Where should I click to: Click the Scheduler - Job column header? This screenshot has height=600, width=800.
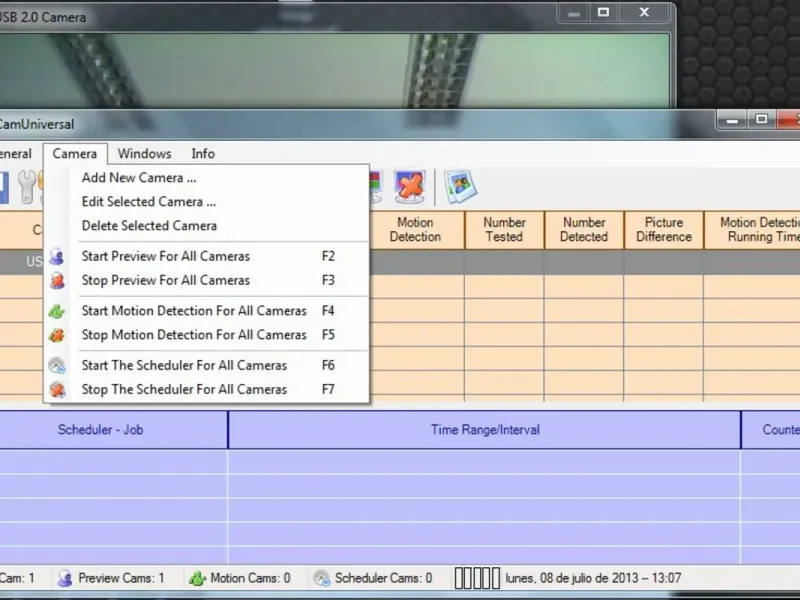[113, 430]
